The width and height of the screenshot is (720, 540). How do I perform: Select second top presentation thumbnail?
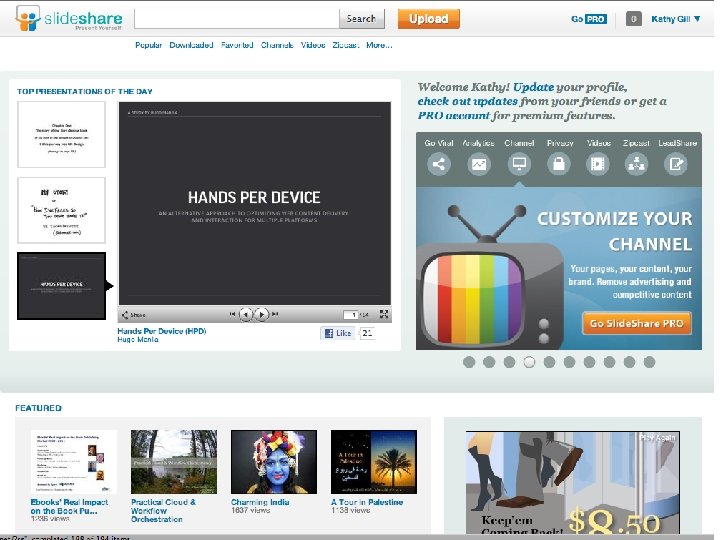[62, 210]
